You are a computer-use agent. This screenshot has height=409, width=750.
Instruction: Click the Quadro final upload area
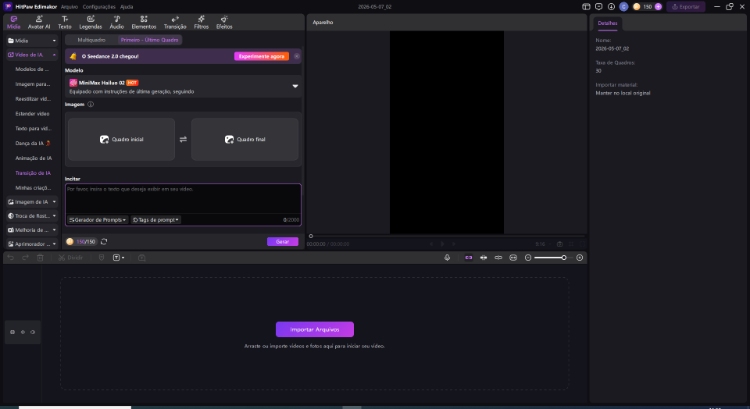point(245,139)
